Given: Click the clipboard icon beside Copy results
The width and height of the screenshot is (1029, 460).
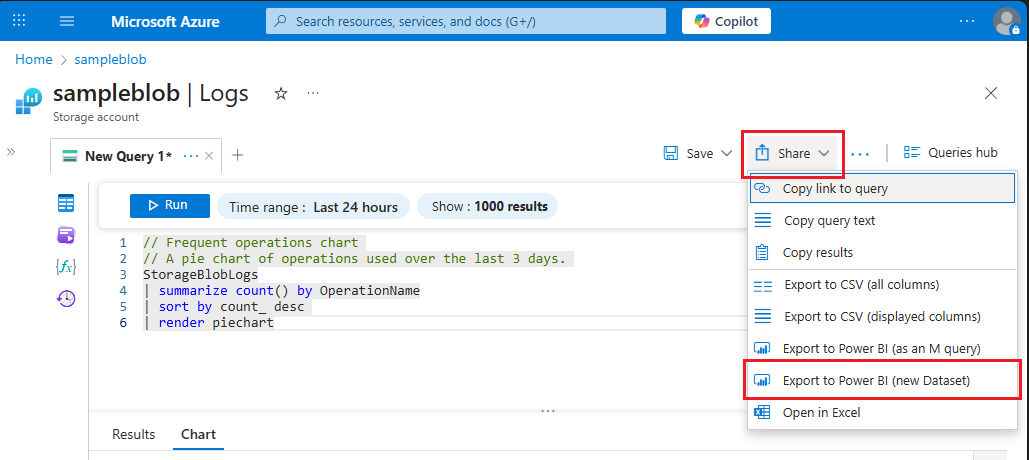Looking at the screenshot, I should point(762,252).
